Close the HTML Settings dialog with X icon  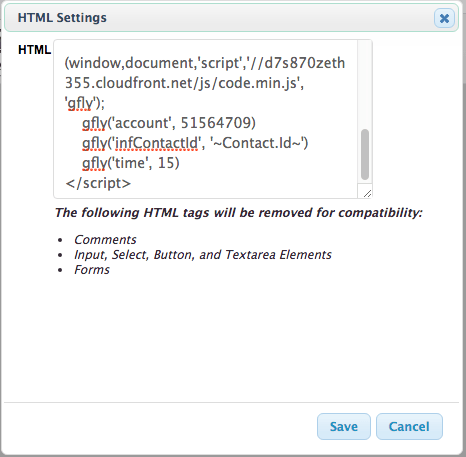(444, 18)
